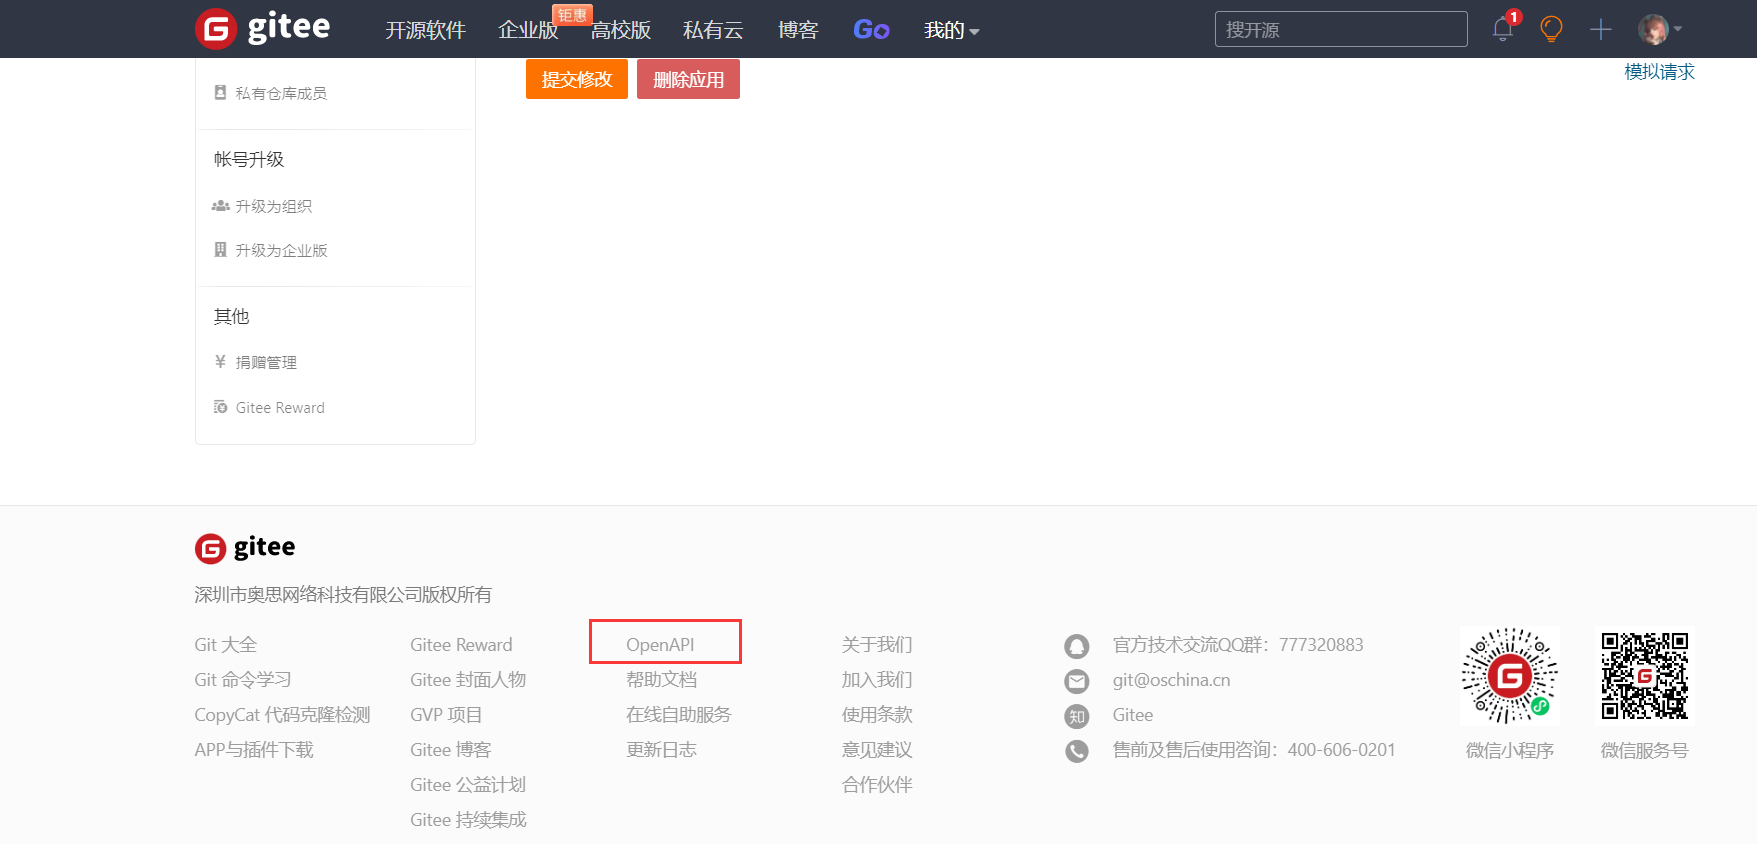The width and height of the screenshot is (1757, 844).
Task: Open 帮助文档 footer link
Action: click(661, 680)
